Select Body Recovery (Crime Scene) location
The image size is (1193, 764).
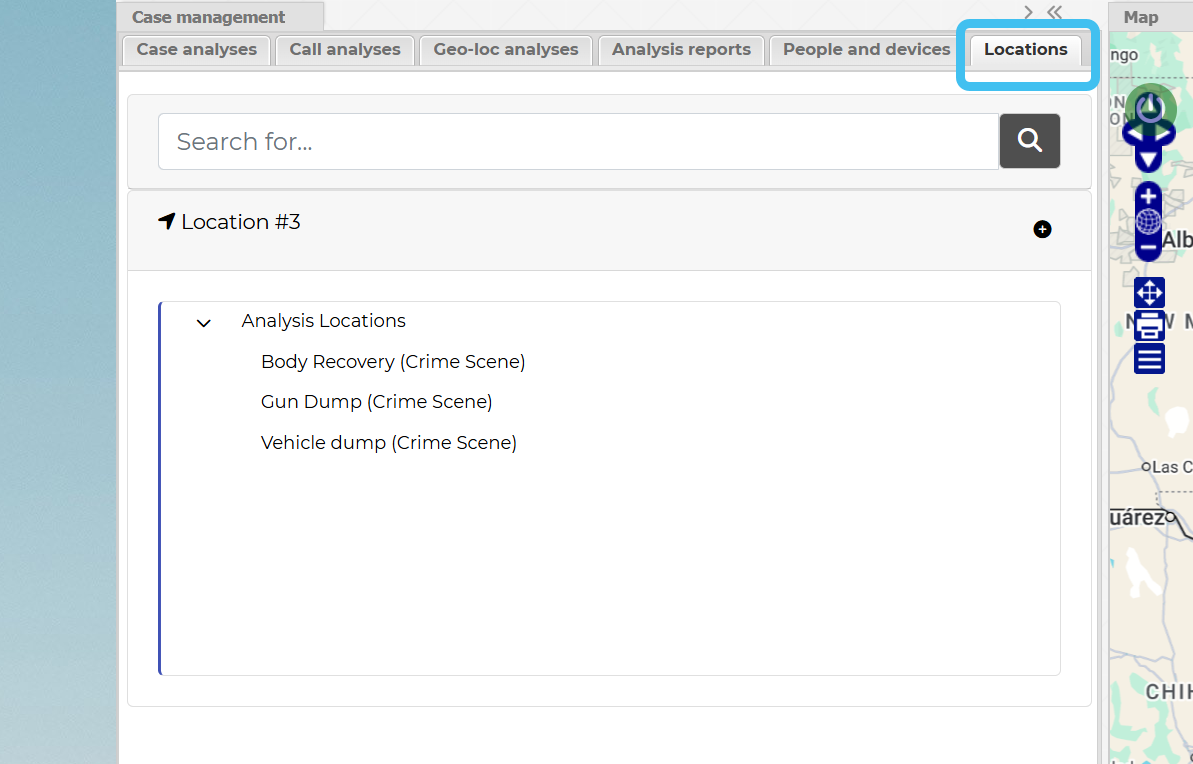tap(392, 362)
